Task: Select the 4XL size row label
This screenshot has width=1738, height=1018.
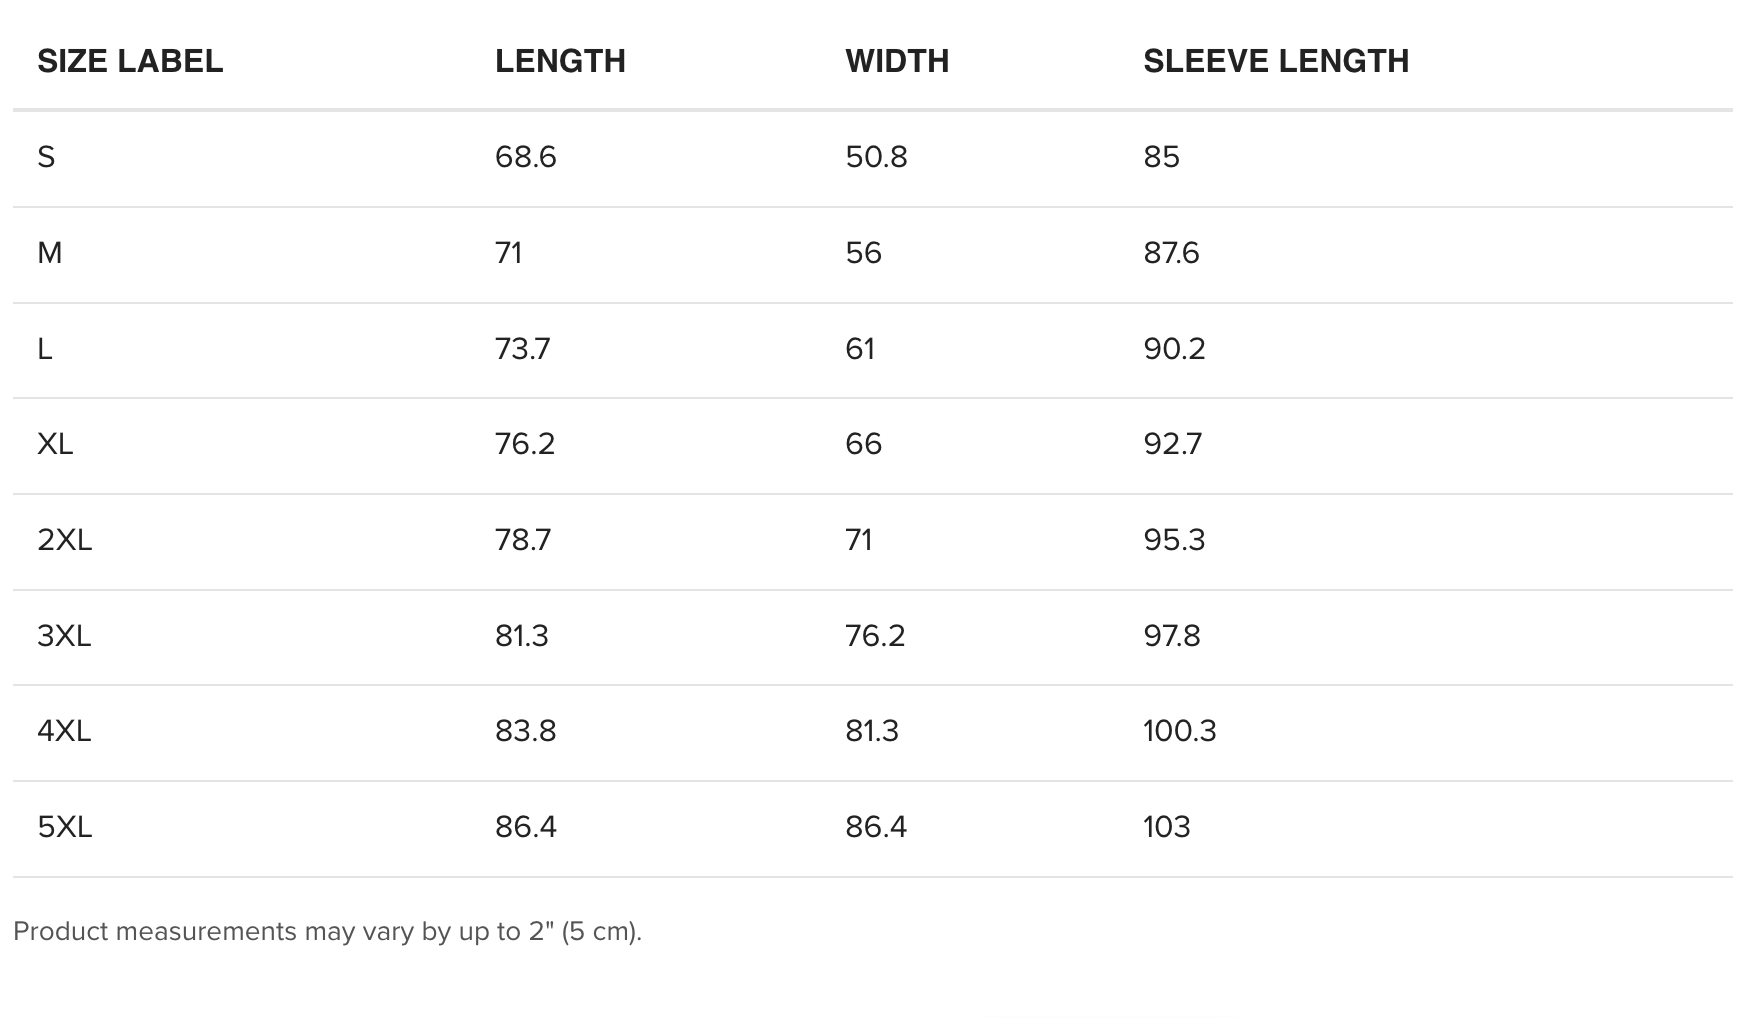Action: [x=64, y=731]
